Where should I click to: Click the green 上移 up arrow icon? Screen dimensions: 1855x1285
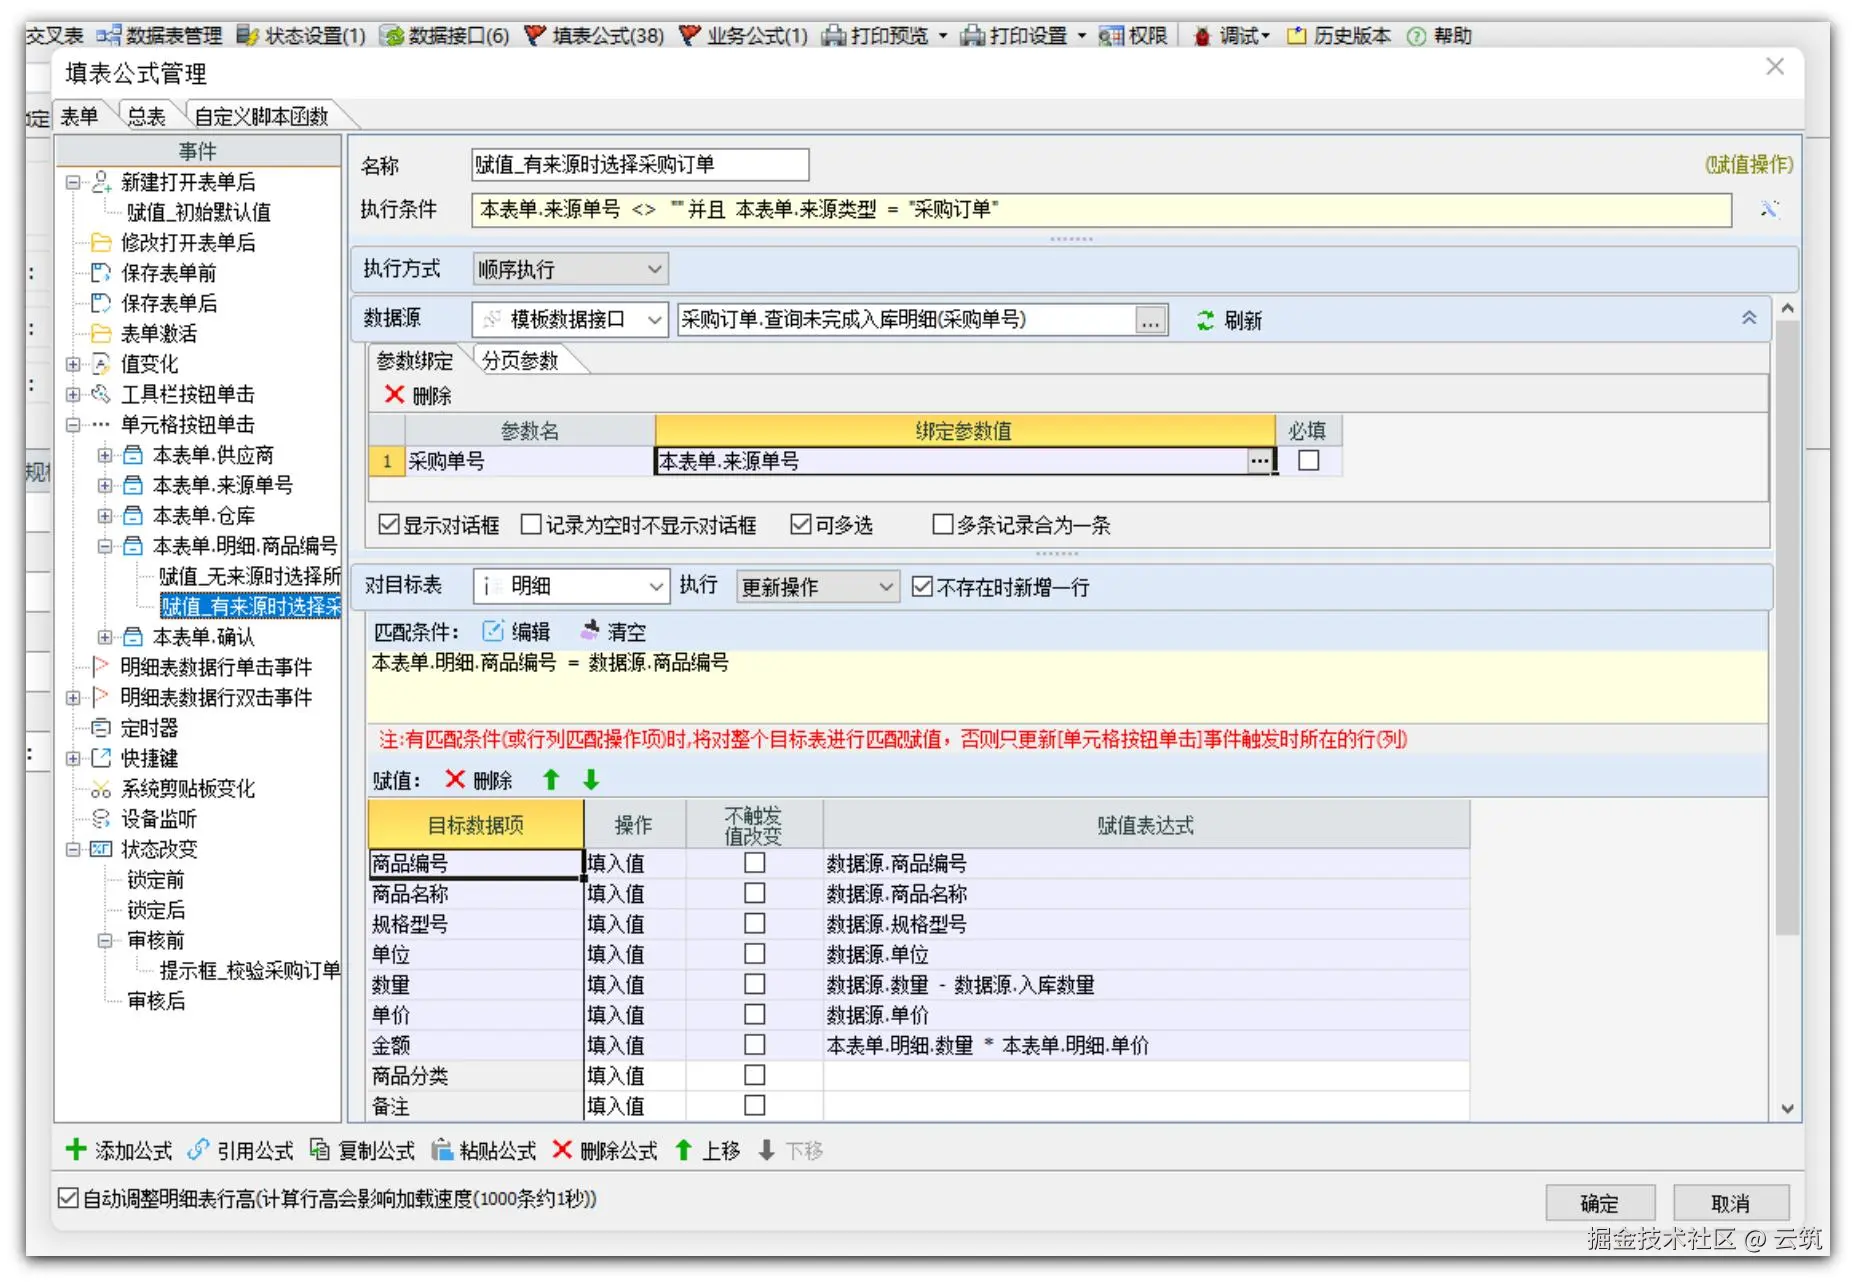pos(683,1149)
